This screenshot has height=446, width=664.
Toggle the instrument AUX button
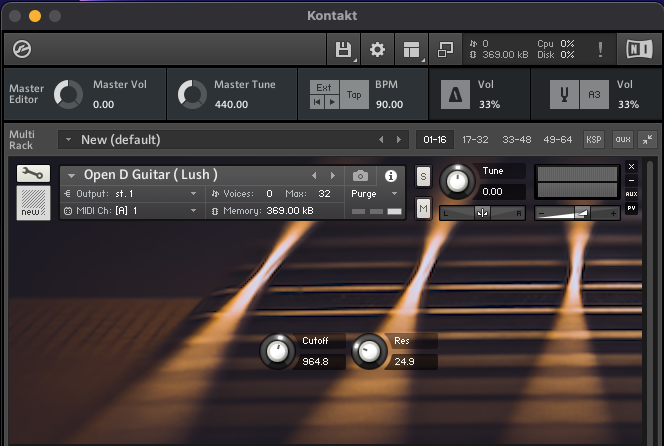click(631, 194)
